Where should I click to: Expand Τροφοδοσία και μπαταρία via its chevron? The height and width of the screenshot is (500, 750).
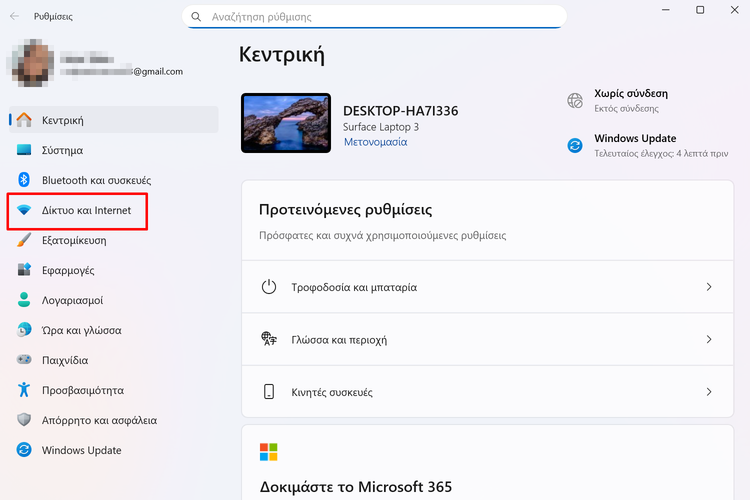coord(708,287)
